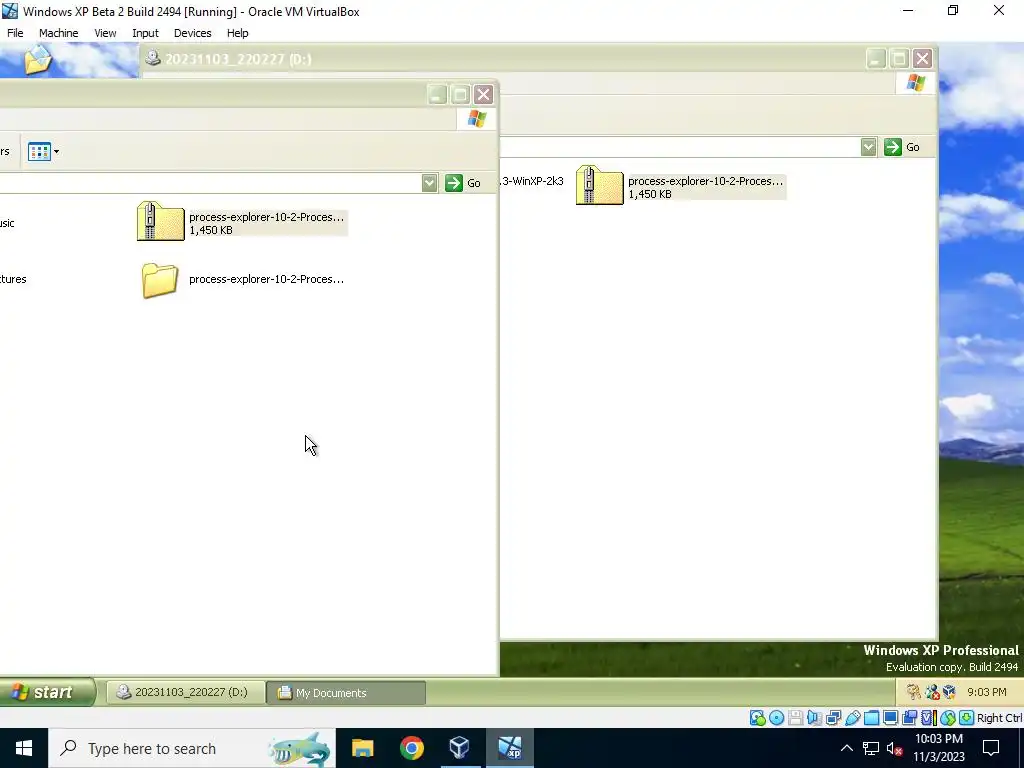Click the muted volume tray icon

[x=895, y=748]
